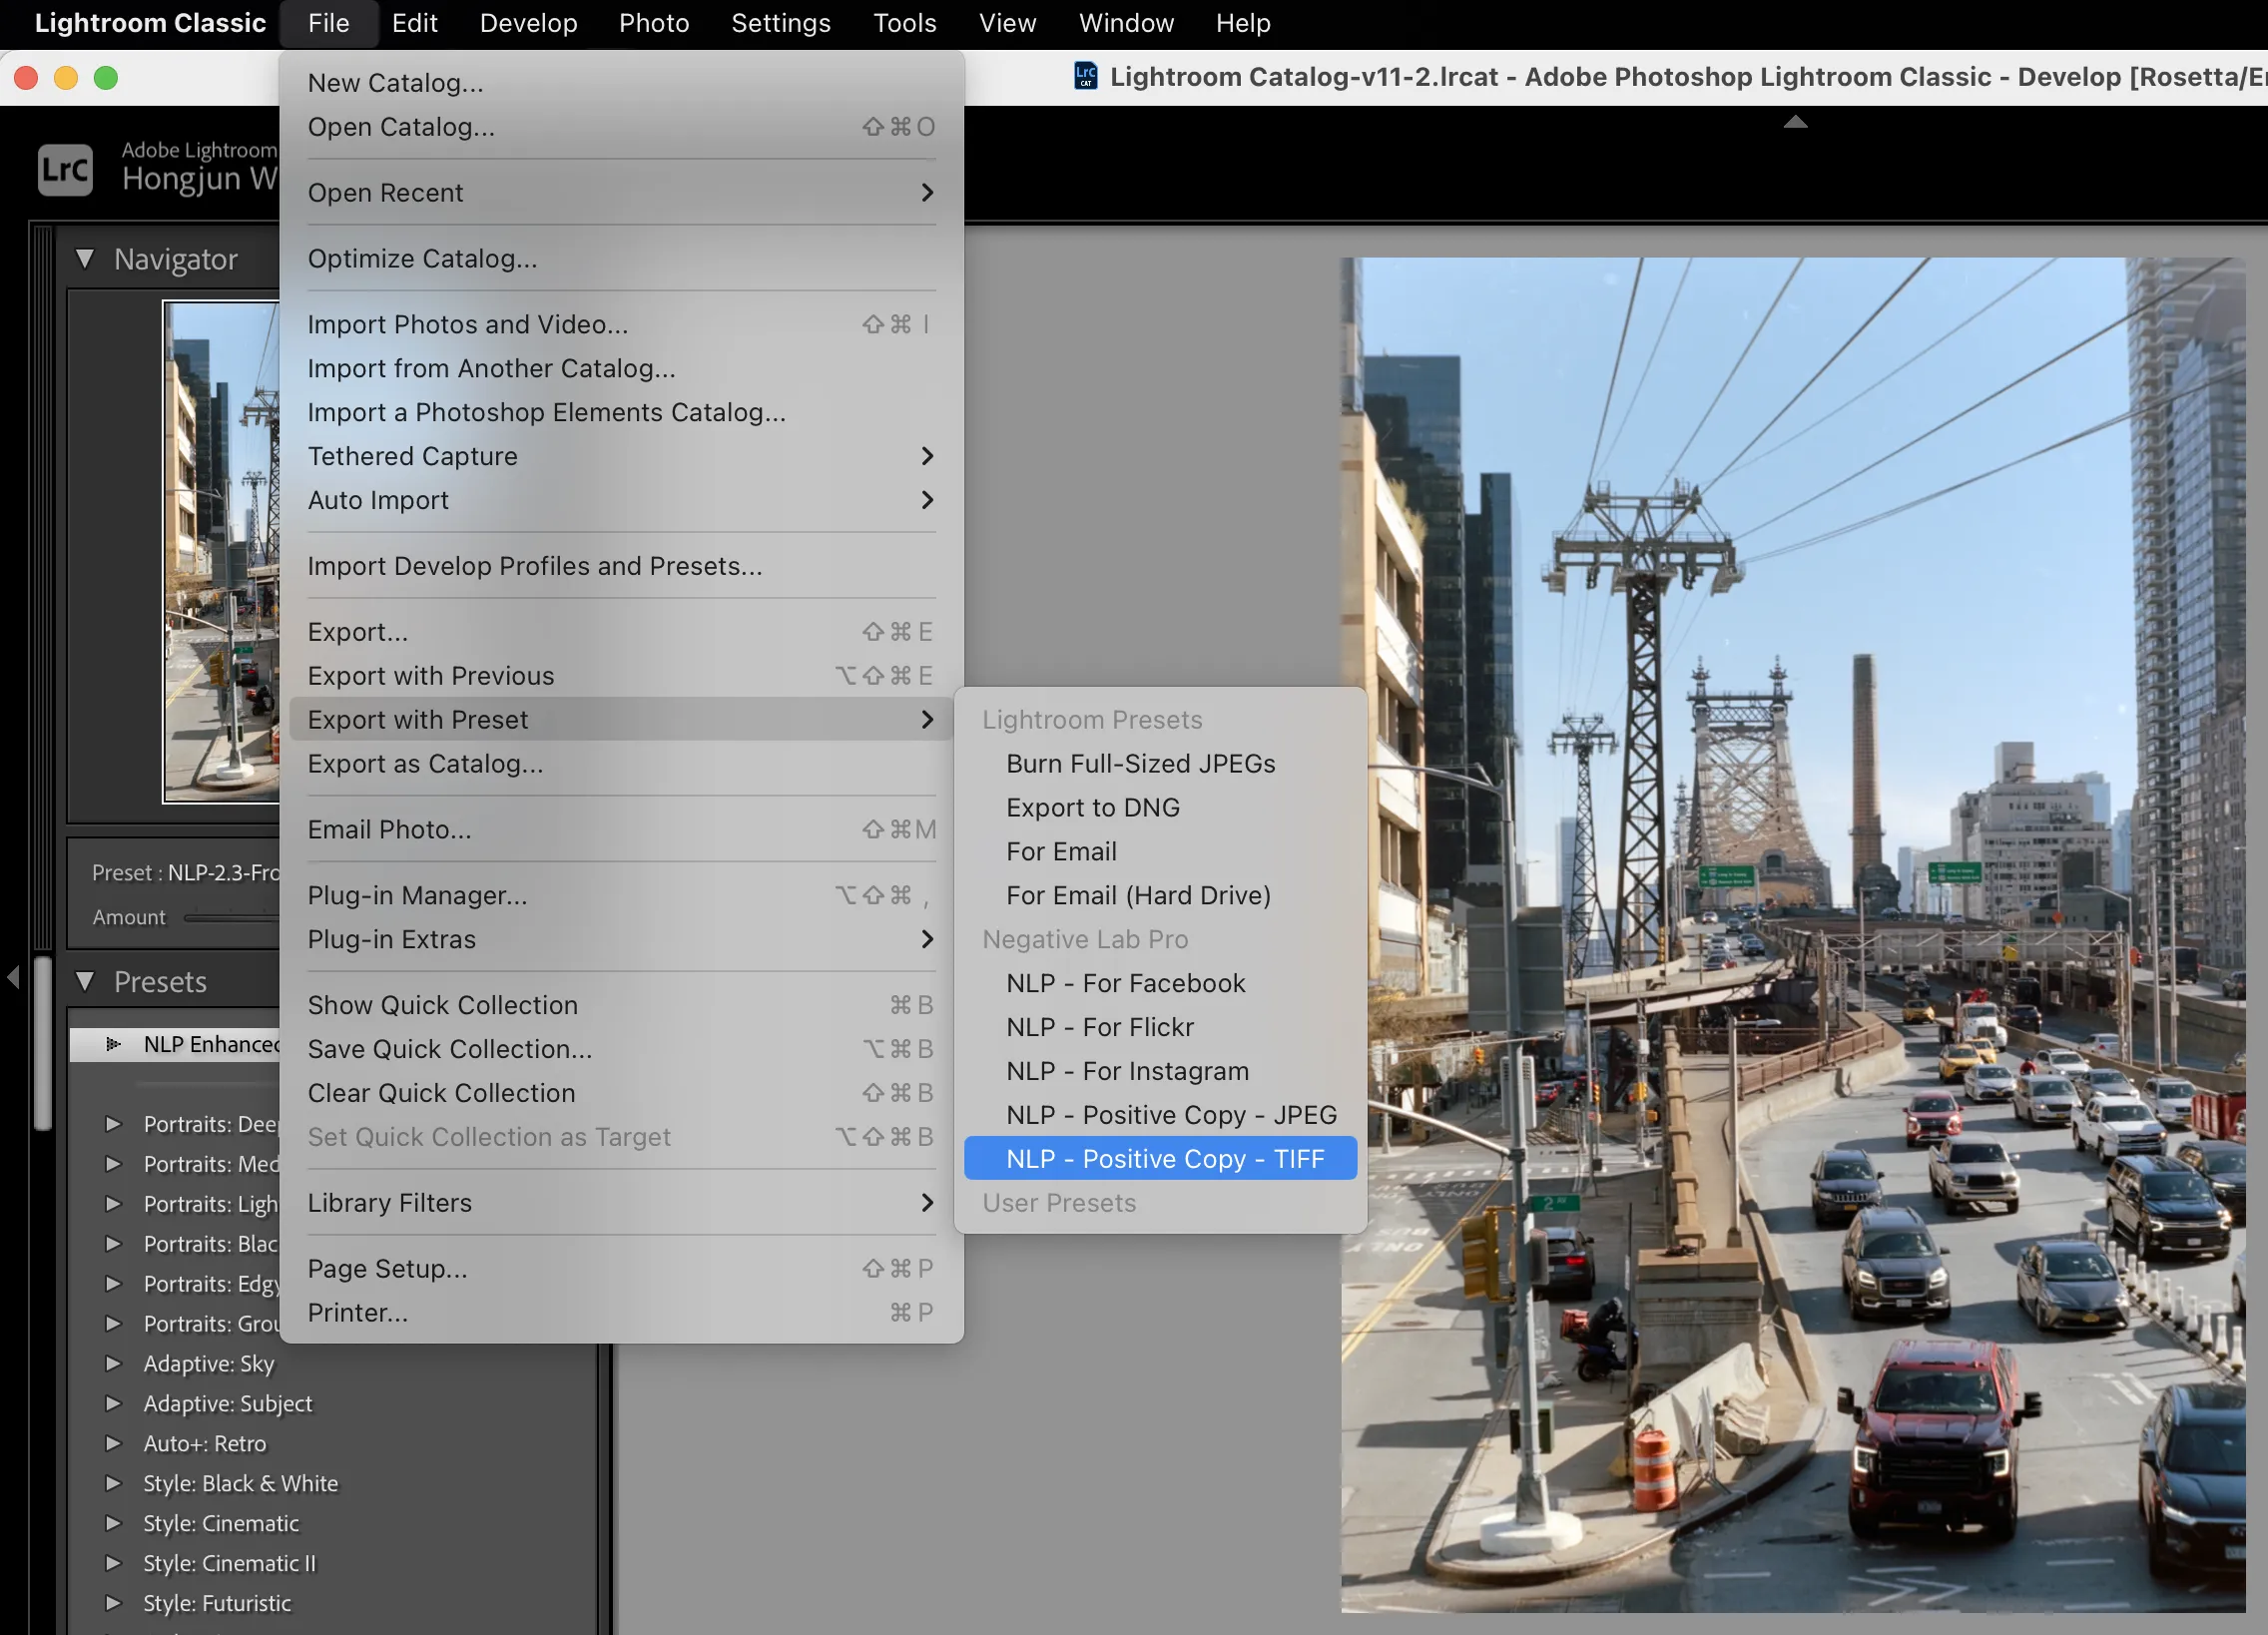Image resolution: width=2268 pixels, height=1635 pixels.
Task: Collapse the Presets panel
Action: [85, 982]
